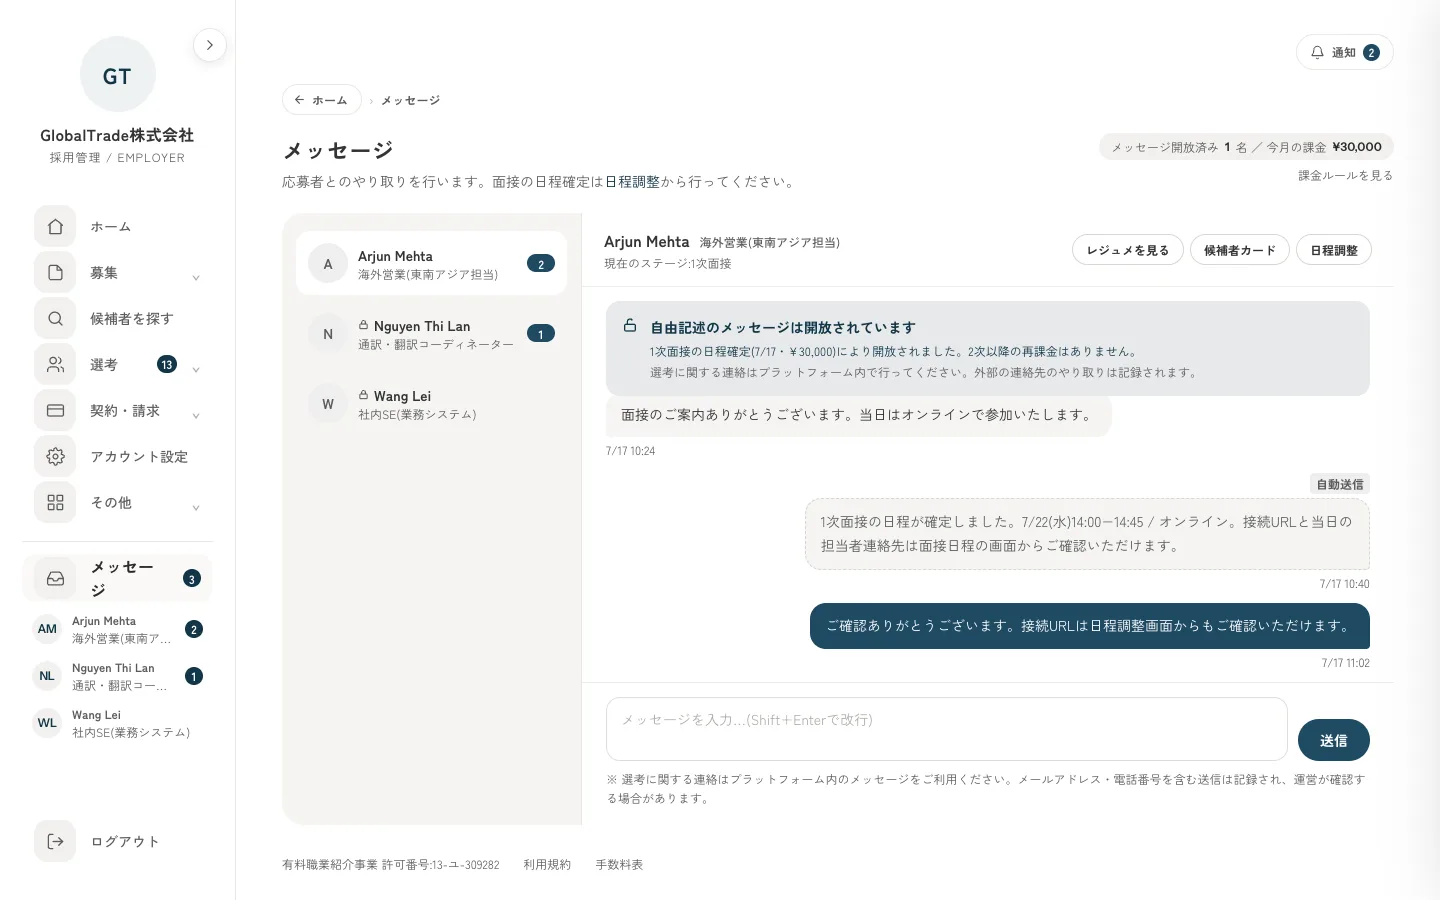Click the AM avatar in the sidebar
The height and width of the screenshot is (900, 1440).
(47, 629)
